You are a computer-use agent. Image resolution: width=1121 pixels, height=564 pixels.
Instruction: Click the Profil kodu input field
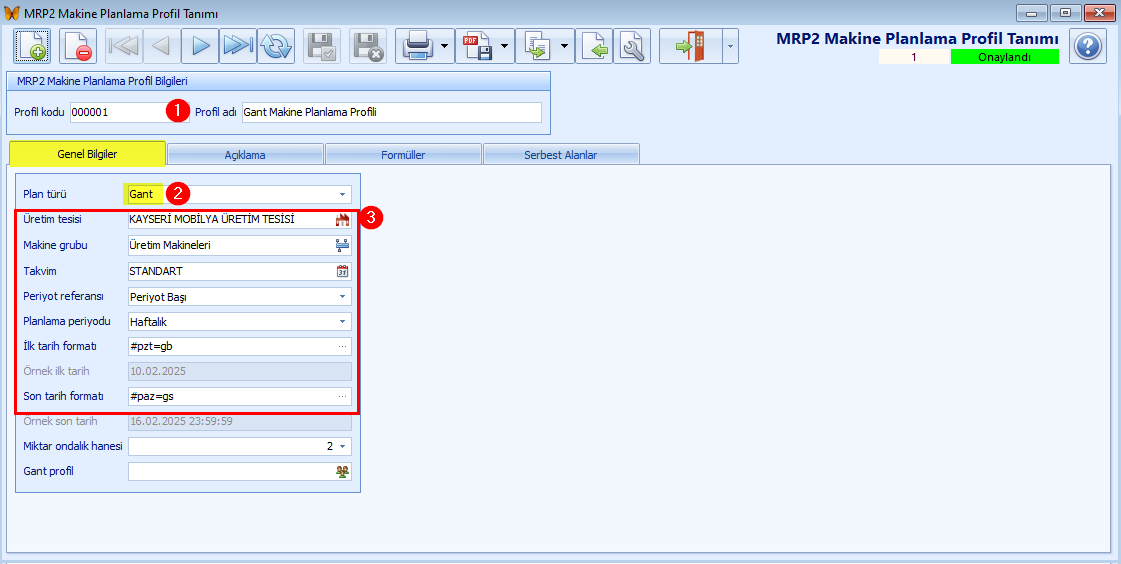(x=129, y=112)
